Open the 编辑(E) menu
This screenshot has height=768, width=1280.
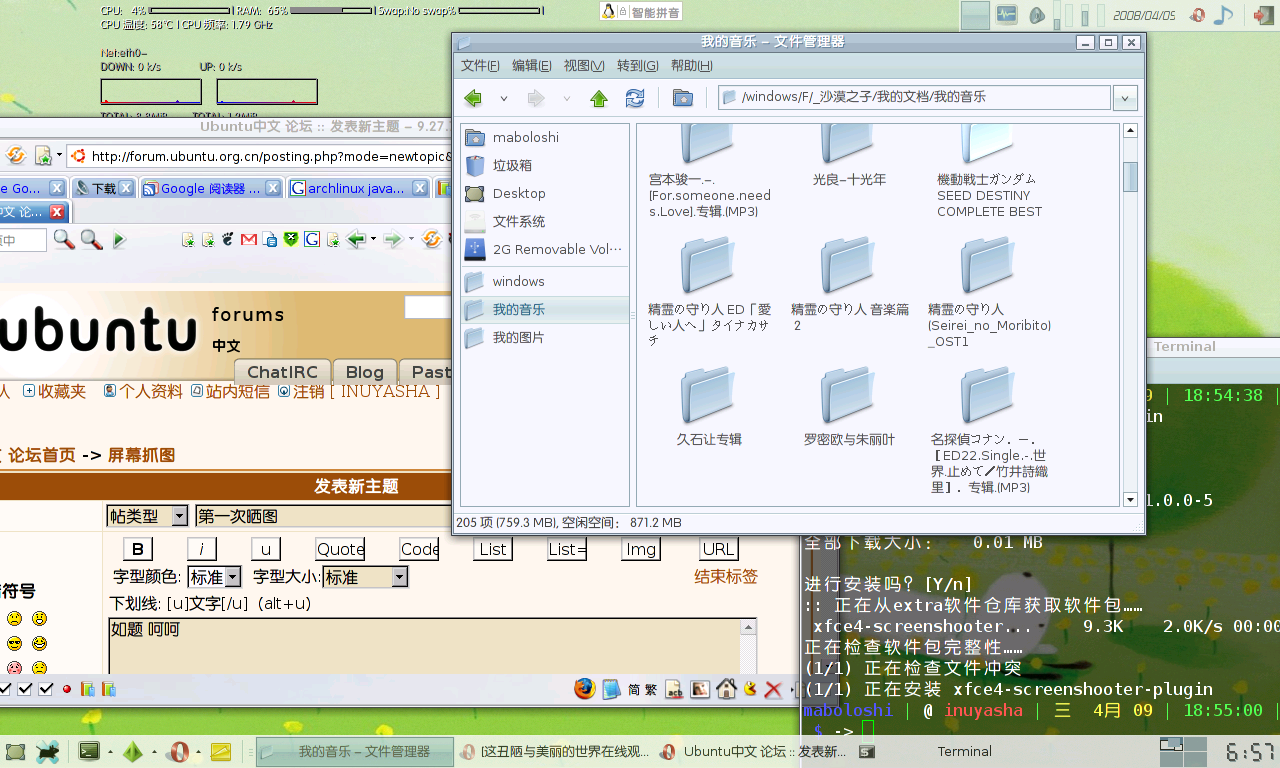pos(532,66)
